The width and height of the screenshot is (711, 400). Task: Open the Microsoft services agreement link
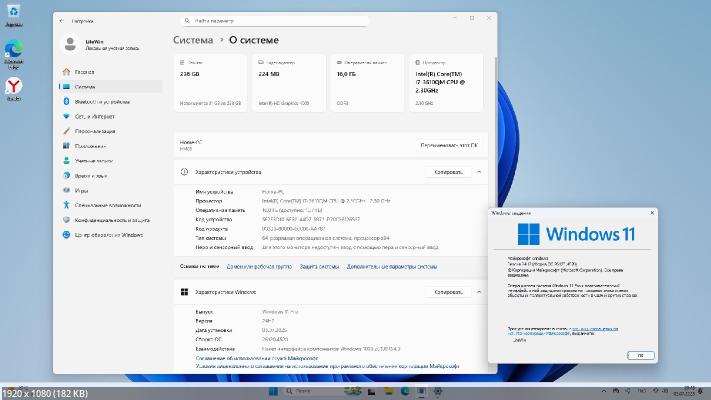[257, 358]
